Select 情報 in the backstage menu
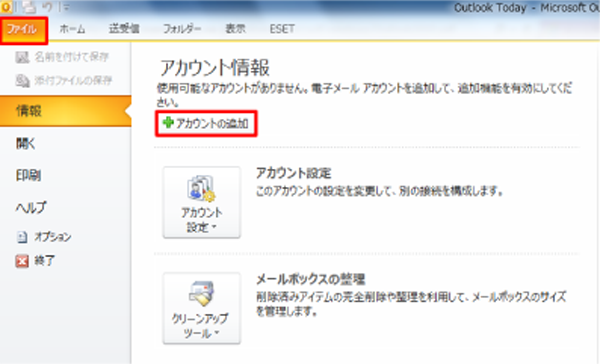Viewport: 600px width, 364px height. 65,111
